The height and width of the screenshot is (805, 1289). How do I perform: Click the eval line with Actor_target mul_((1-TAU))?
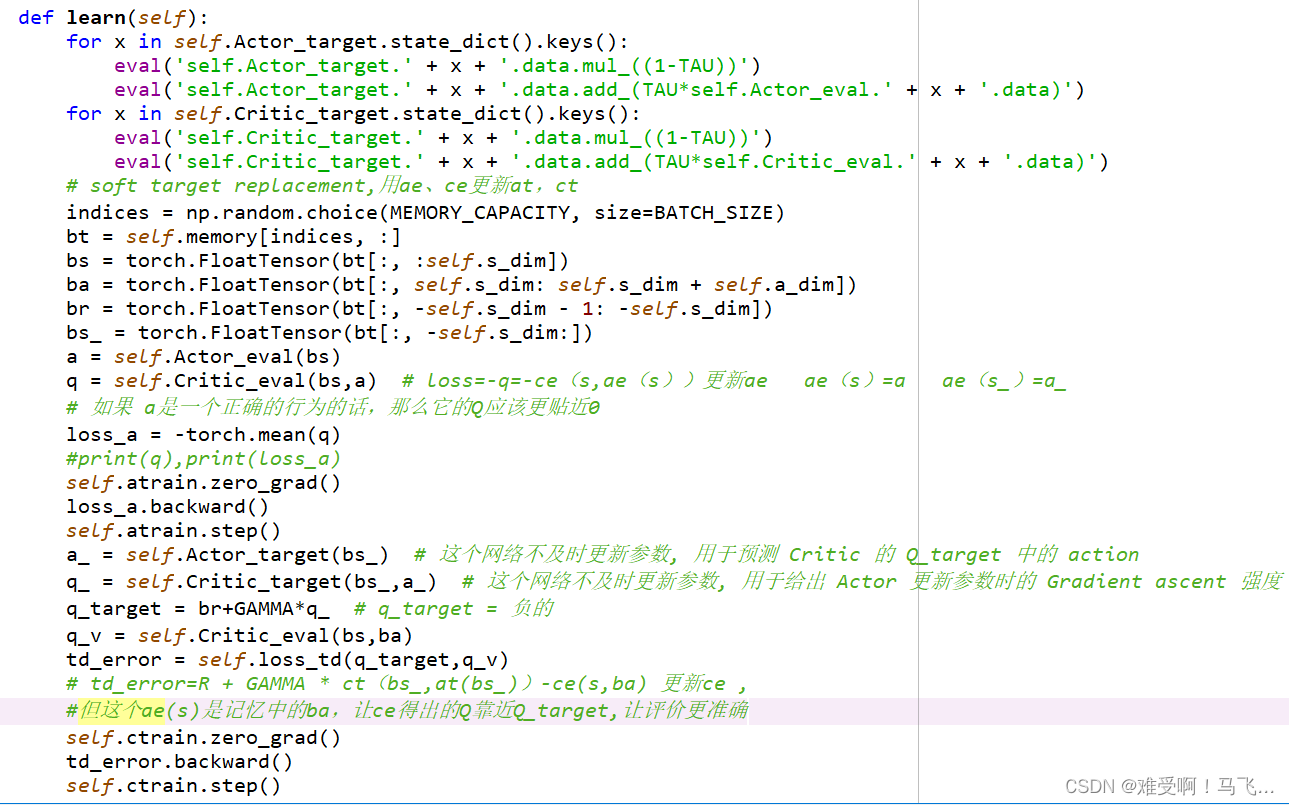[x=438, y=66]
